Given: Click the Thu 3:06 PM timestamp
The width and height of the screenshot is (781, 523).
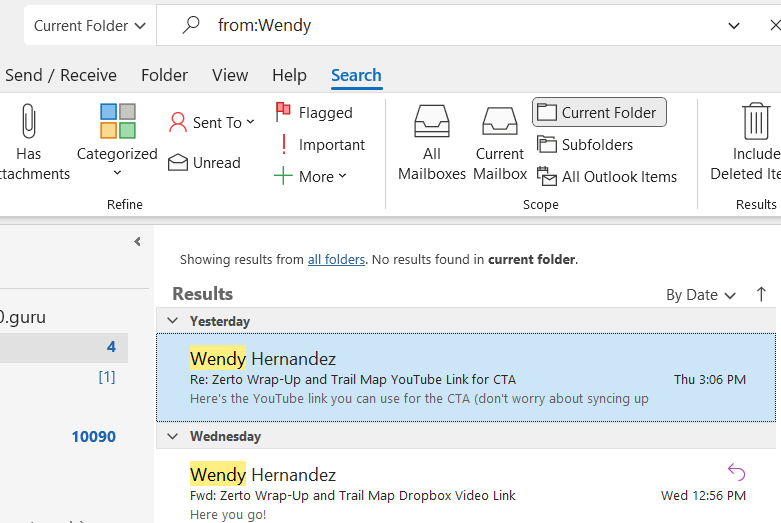Looking at the screenshot, I should coord(710,380).
